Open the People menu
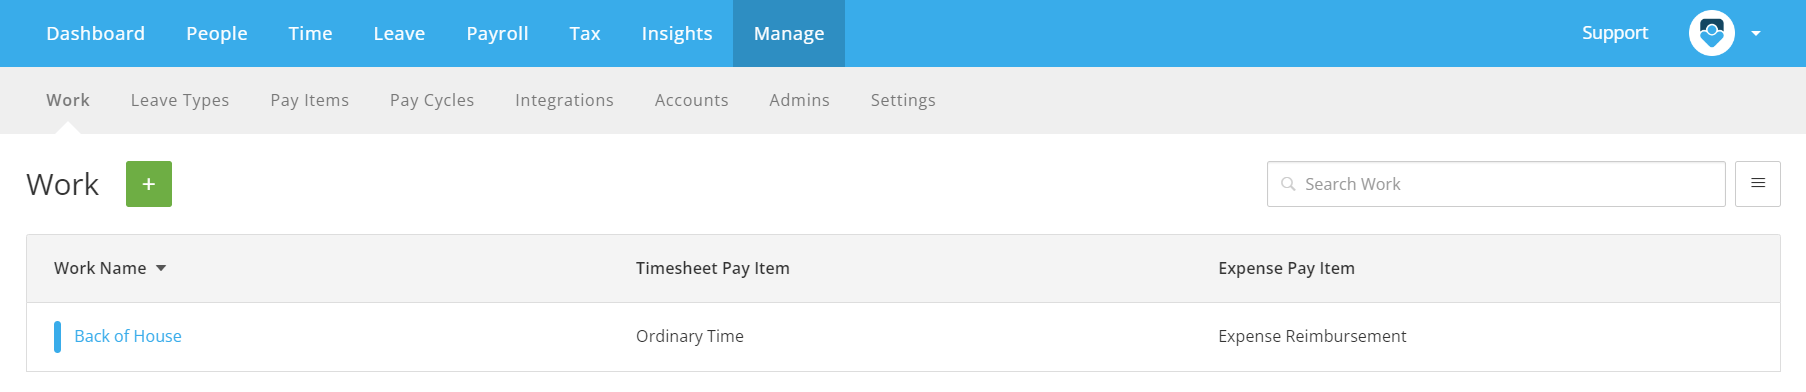 (x=217, y=33)
